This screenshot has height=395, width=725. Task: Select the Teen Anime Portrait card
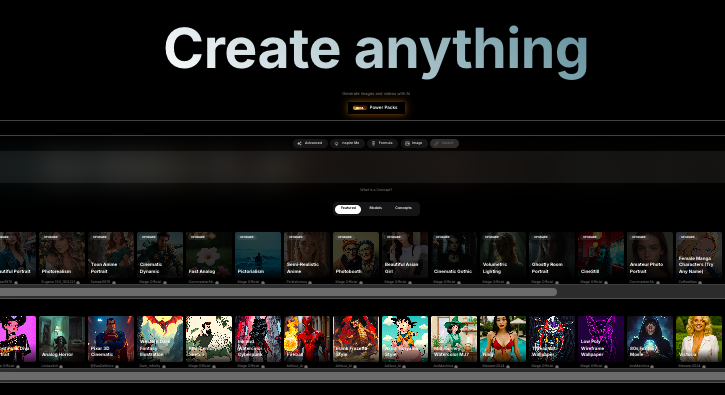pos(111,255)
